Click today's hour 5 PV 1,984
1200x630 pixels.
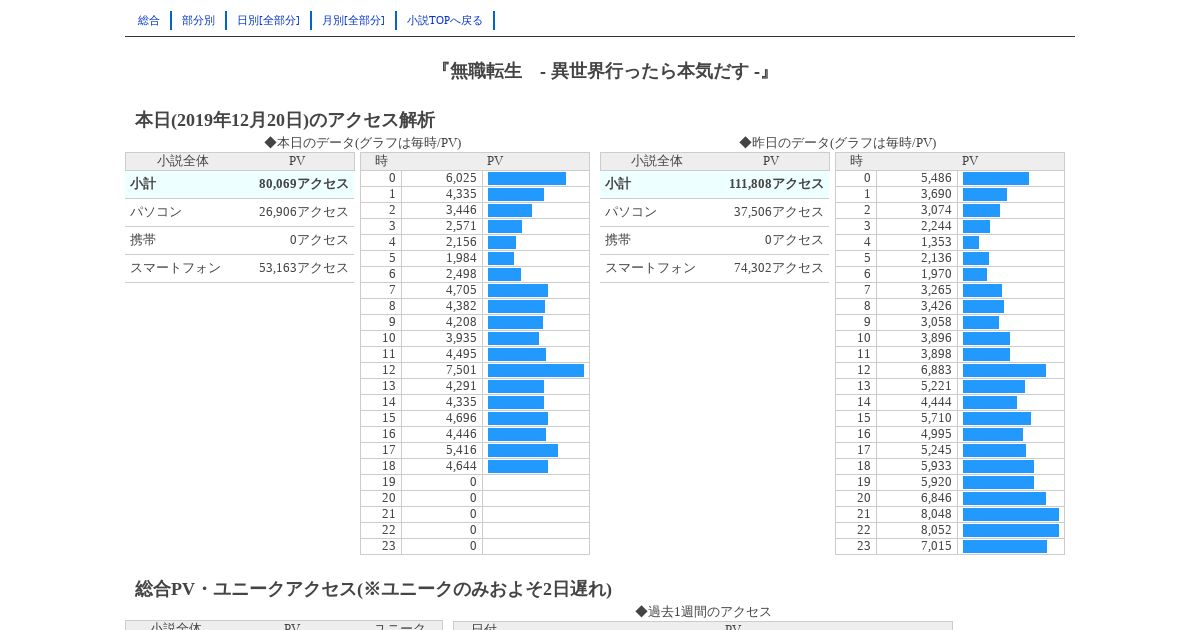[x=461, y=258]
